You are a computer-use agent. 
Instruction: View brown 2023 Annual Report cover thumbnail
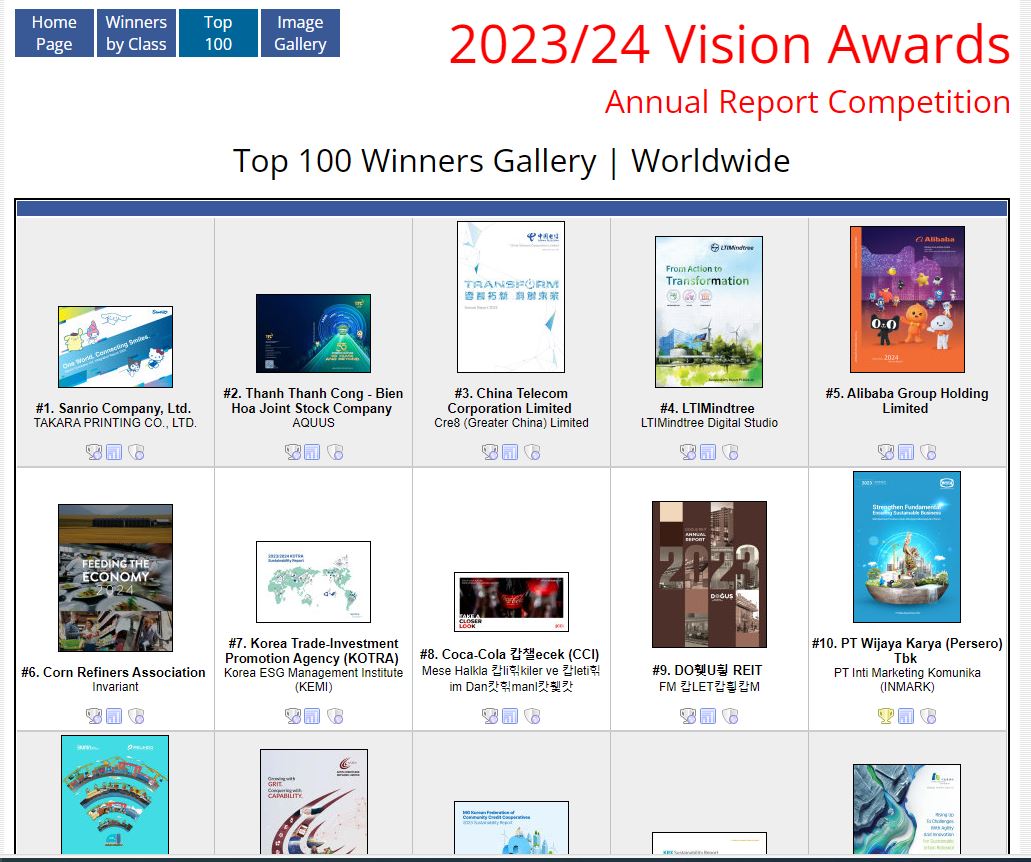tap(709, 574)
